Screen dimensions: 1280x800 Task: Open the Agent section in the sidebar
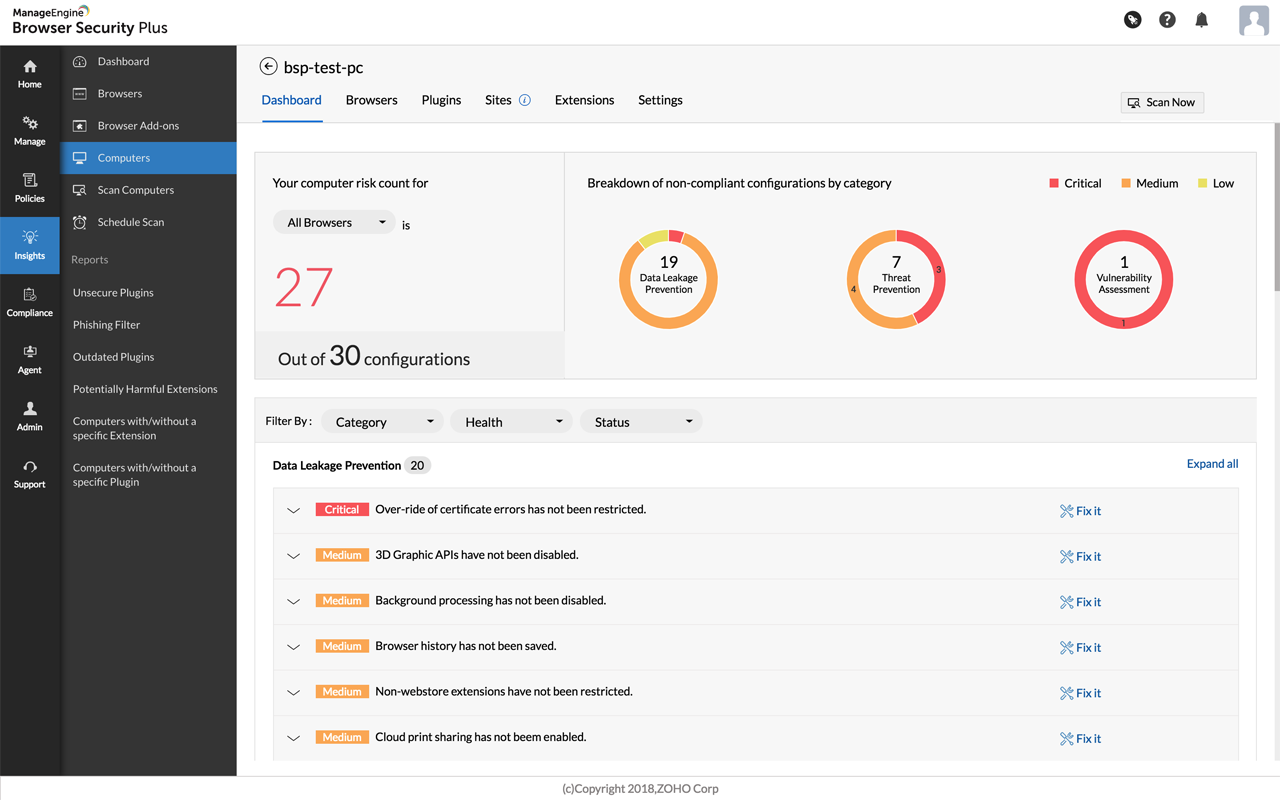(x=29, y=360)
